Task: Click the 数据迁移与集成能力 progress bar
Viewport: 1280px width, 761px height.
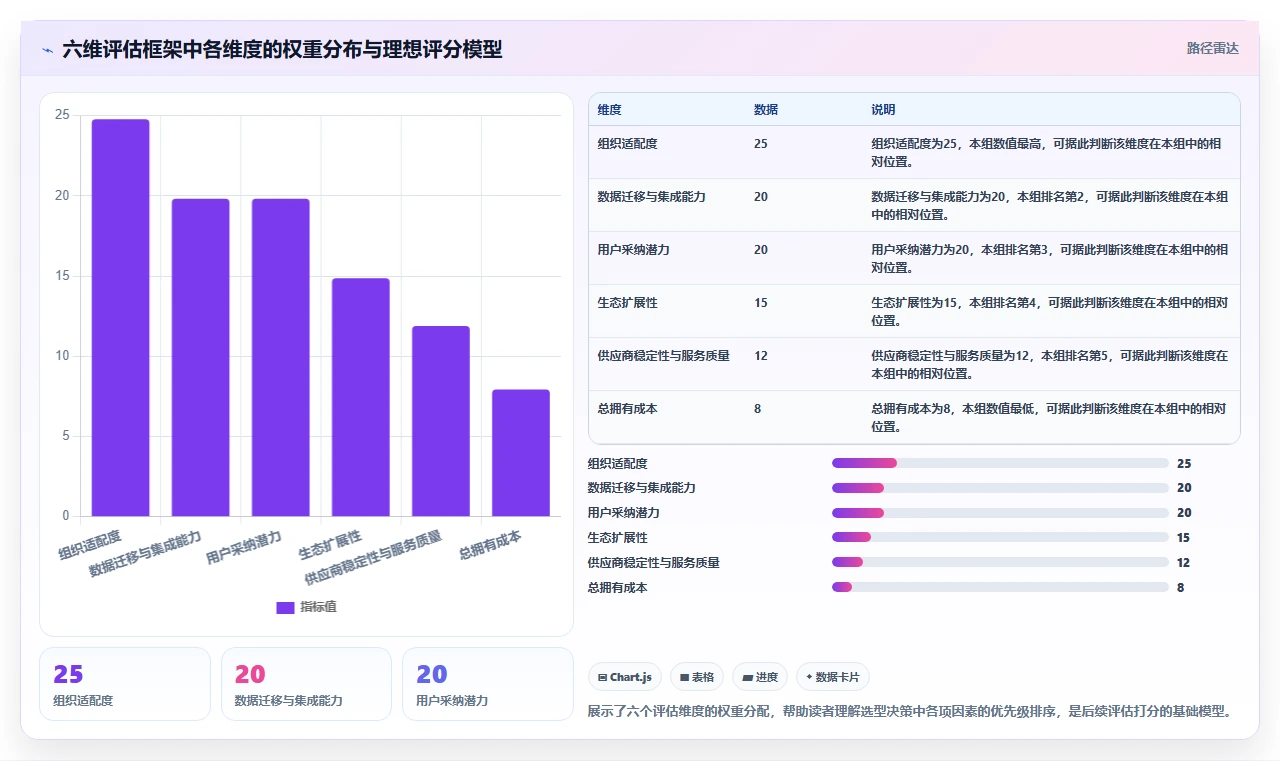Action: (x=1000, y=488)
